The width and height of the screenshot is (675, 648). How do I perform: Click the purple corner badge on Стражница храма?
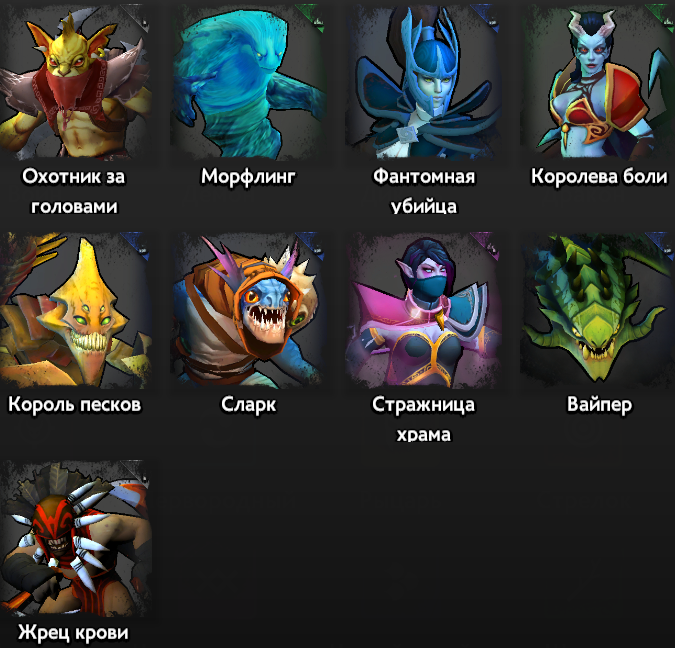(488, 245)
